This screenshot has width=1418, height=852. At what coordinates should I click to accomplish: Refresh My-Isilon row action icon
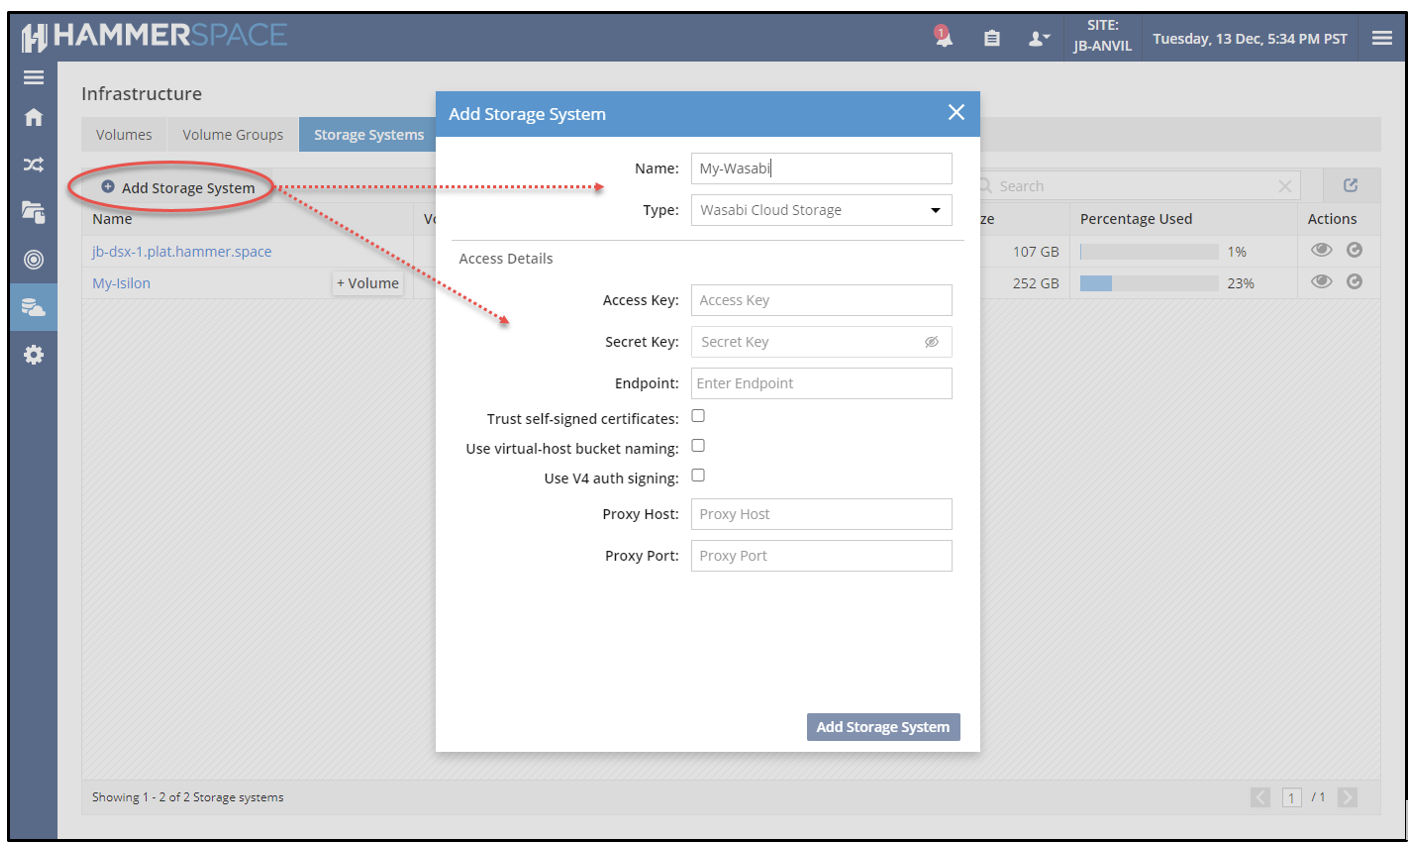[1354, 282]
